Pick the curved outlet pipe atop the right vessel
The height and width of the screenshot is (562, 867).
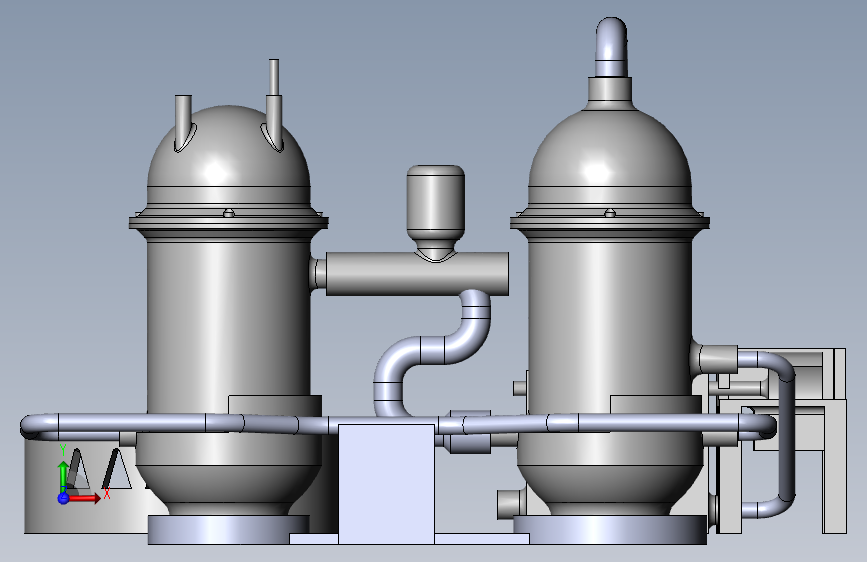[612, 48]
